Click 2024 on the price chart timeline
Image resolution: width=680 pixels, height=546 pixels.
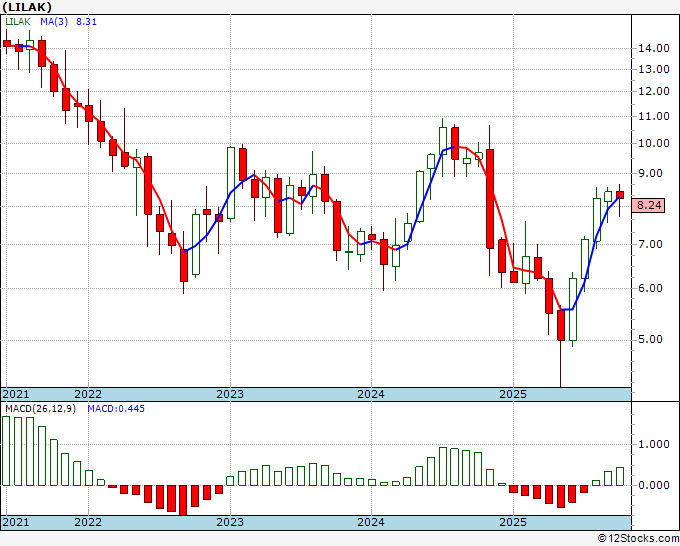371,394
